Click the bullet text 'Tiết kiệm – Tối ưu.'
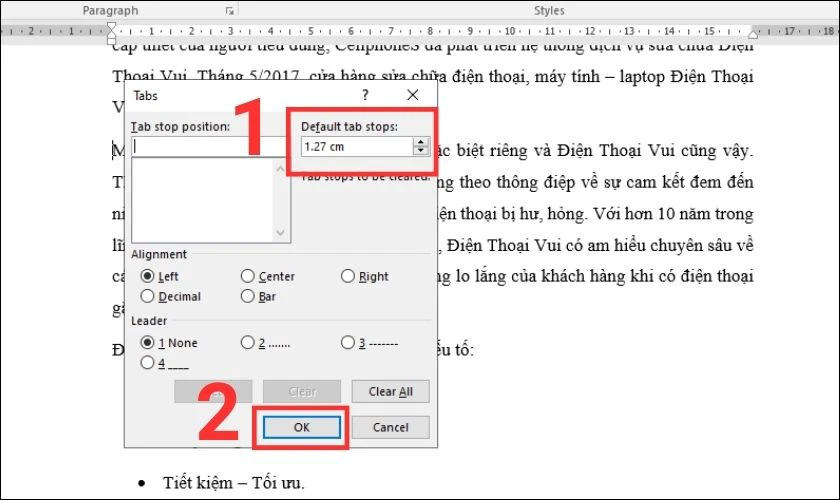 [x=234, y=483]
